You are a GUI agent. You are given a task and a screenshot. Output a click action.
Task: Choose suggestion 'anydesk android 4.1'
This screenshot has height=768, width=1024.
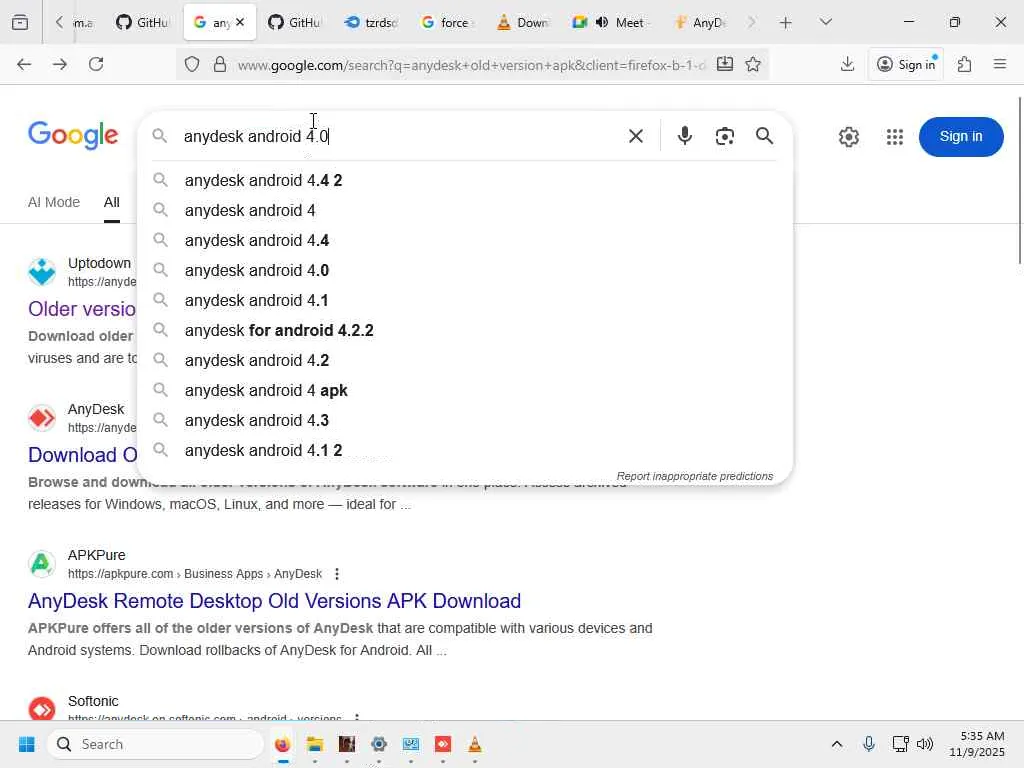pos(465,300)
